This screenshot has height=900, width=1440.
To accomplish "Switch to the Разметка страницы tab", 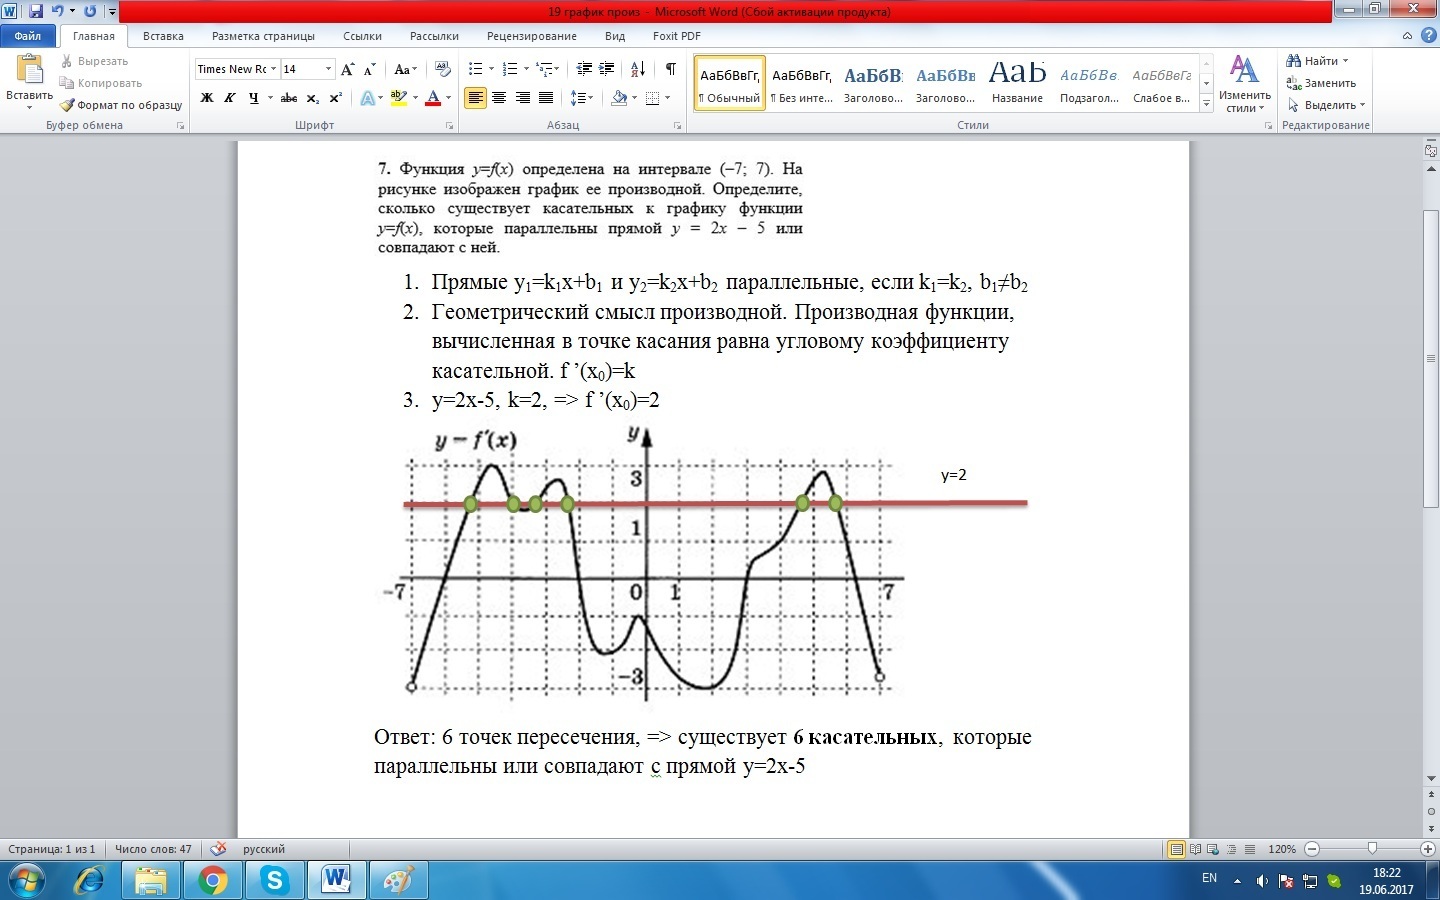I will 263,36.
